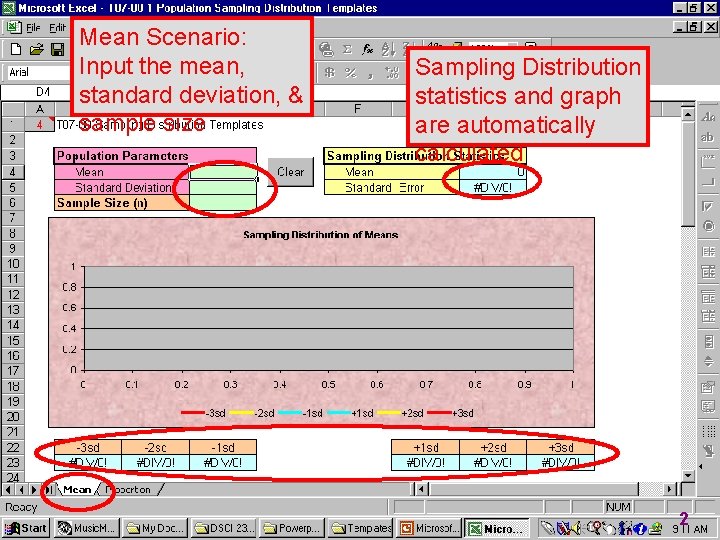This screenshot has width=720, height=540.
Task: Click the horizontal scrollbar right arrow
Action: point(671,489)
